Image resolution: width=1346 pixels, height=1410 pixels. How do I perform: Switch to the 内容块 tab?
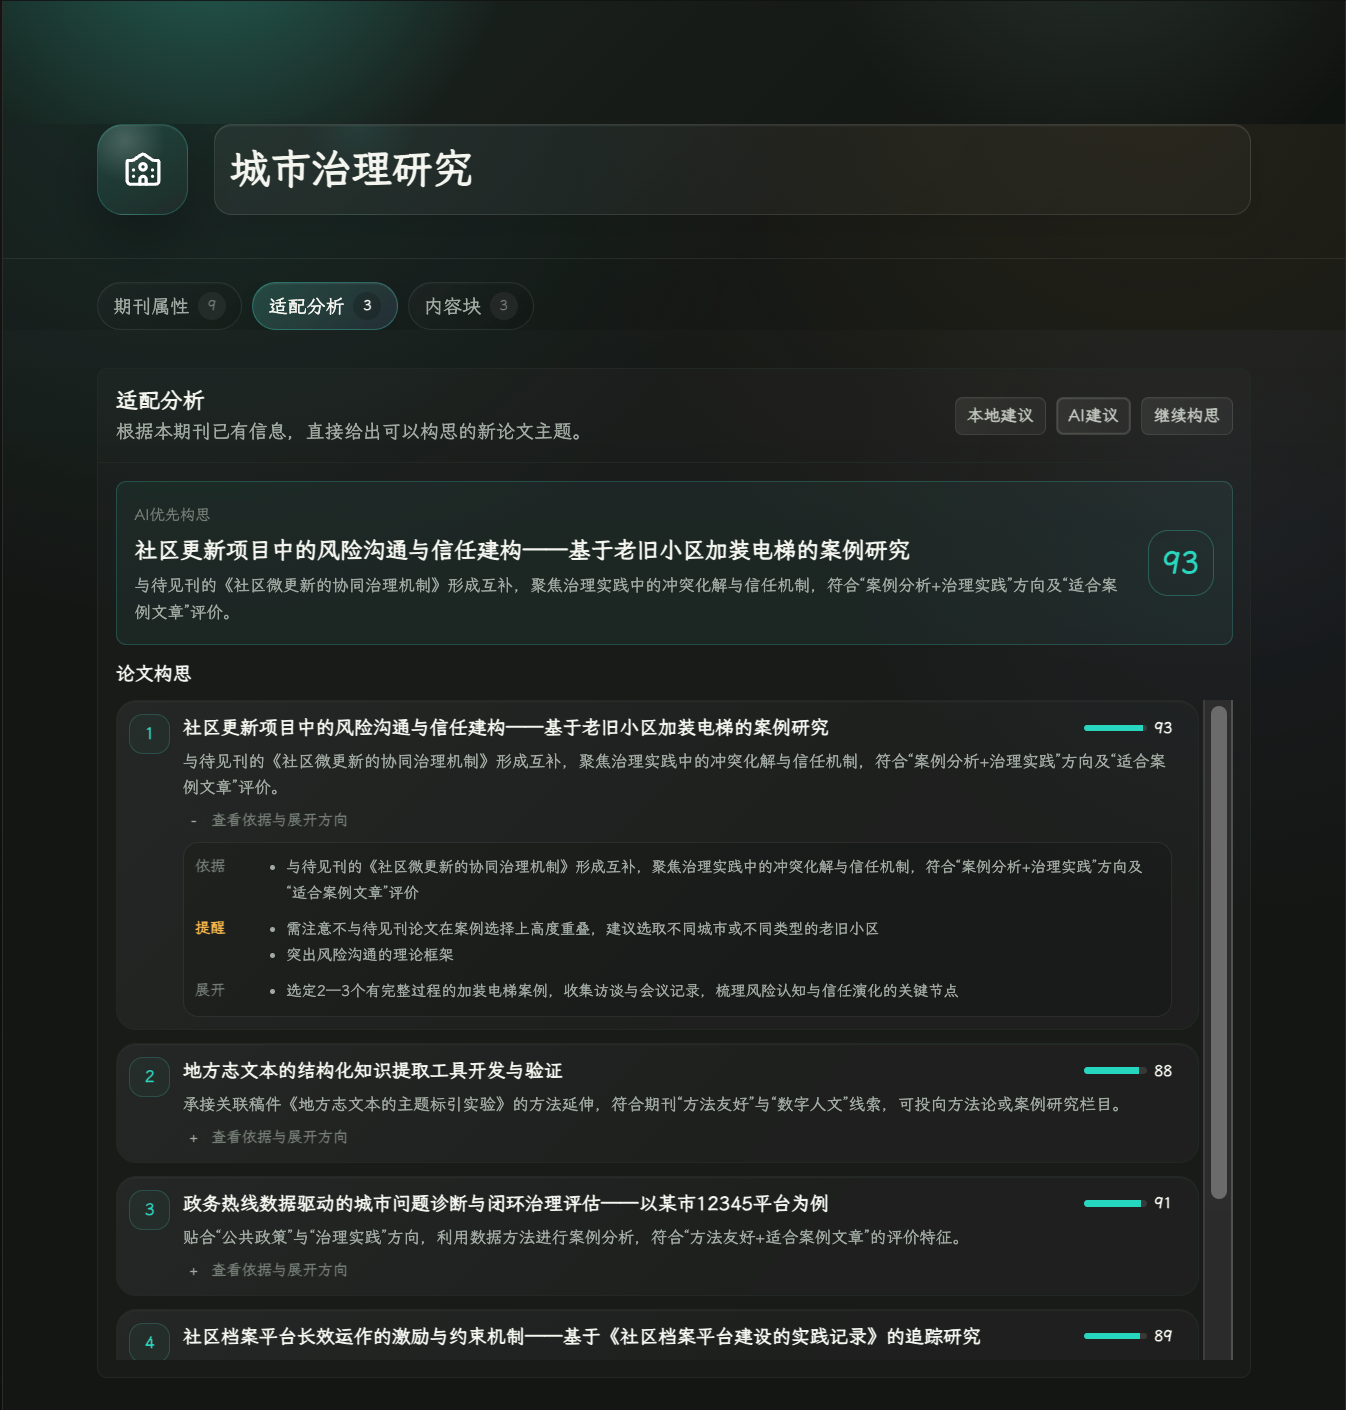click(470, 306)
